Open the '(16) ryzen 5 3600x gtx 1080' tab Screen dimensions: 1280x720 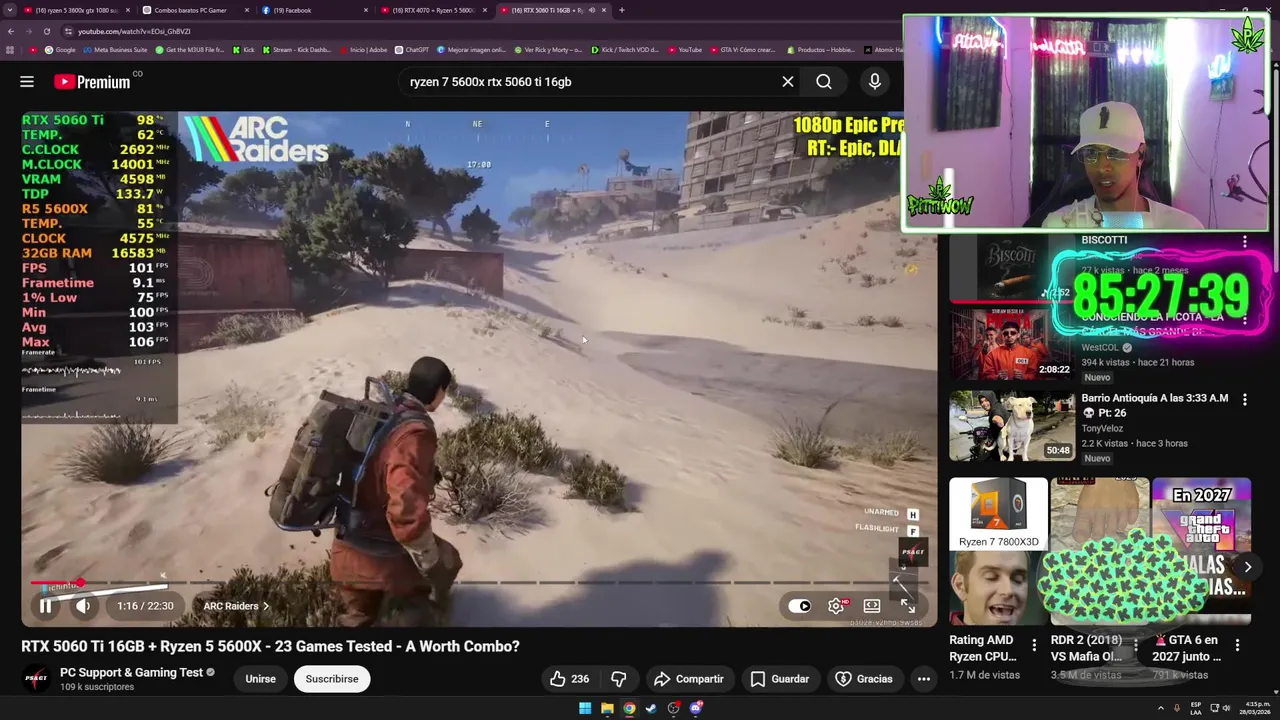[x=78, y=10]
